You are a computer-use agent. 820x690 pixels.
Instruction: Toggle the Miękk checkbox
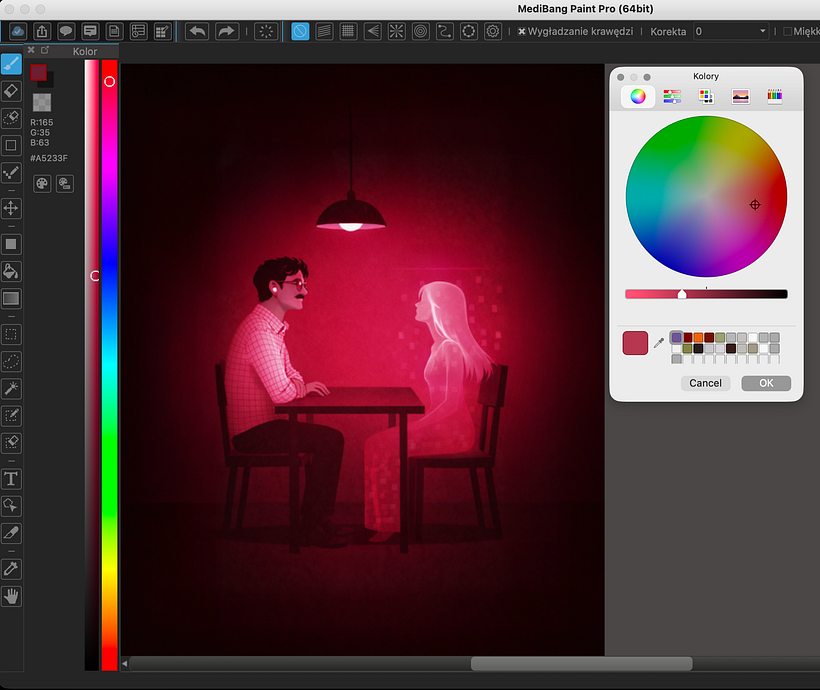(787, 32)
